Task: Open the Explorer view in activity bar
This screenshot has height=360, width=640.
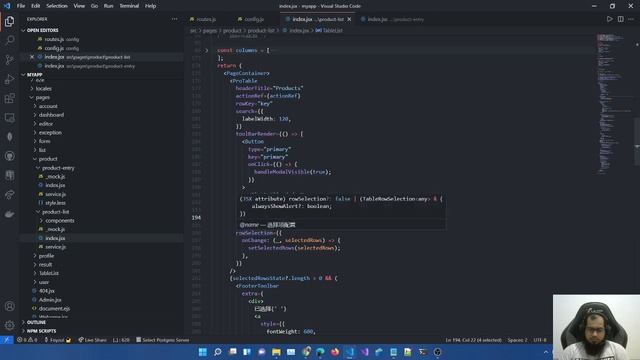Action: click(x=9, y=21)
